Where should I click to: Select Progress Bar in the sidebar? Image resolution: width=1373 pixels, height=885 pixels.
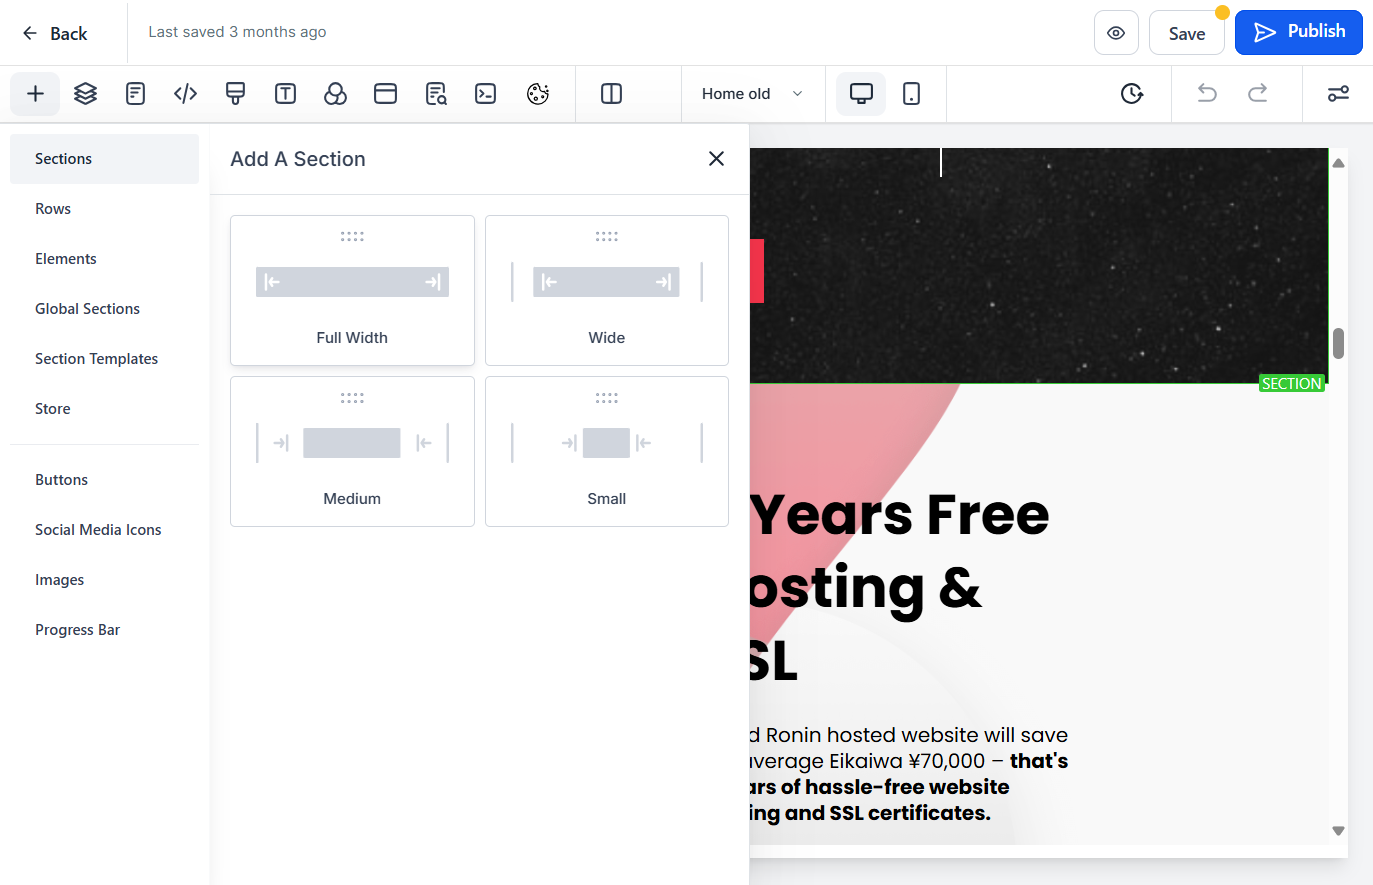pos(104,630)
